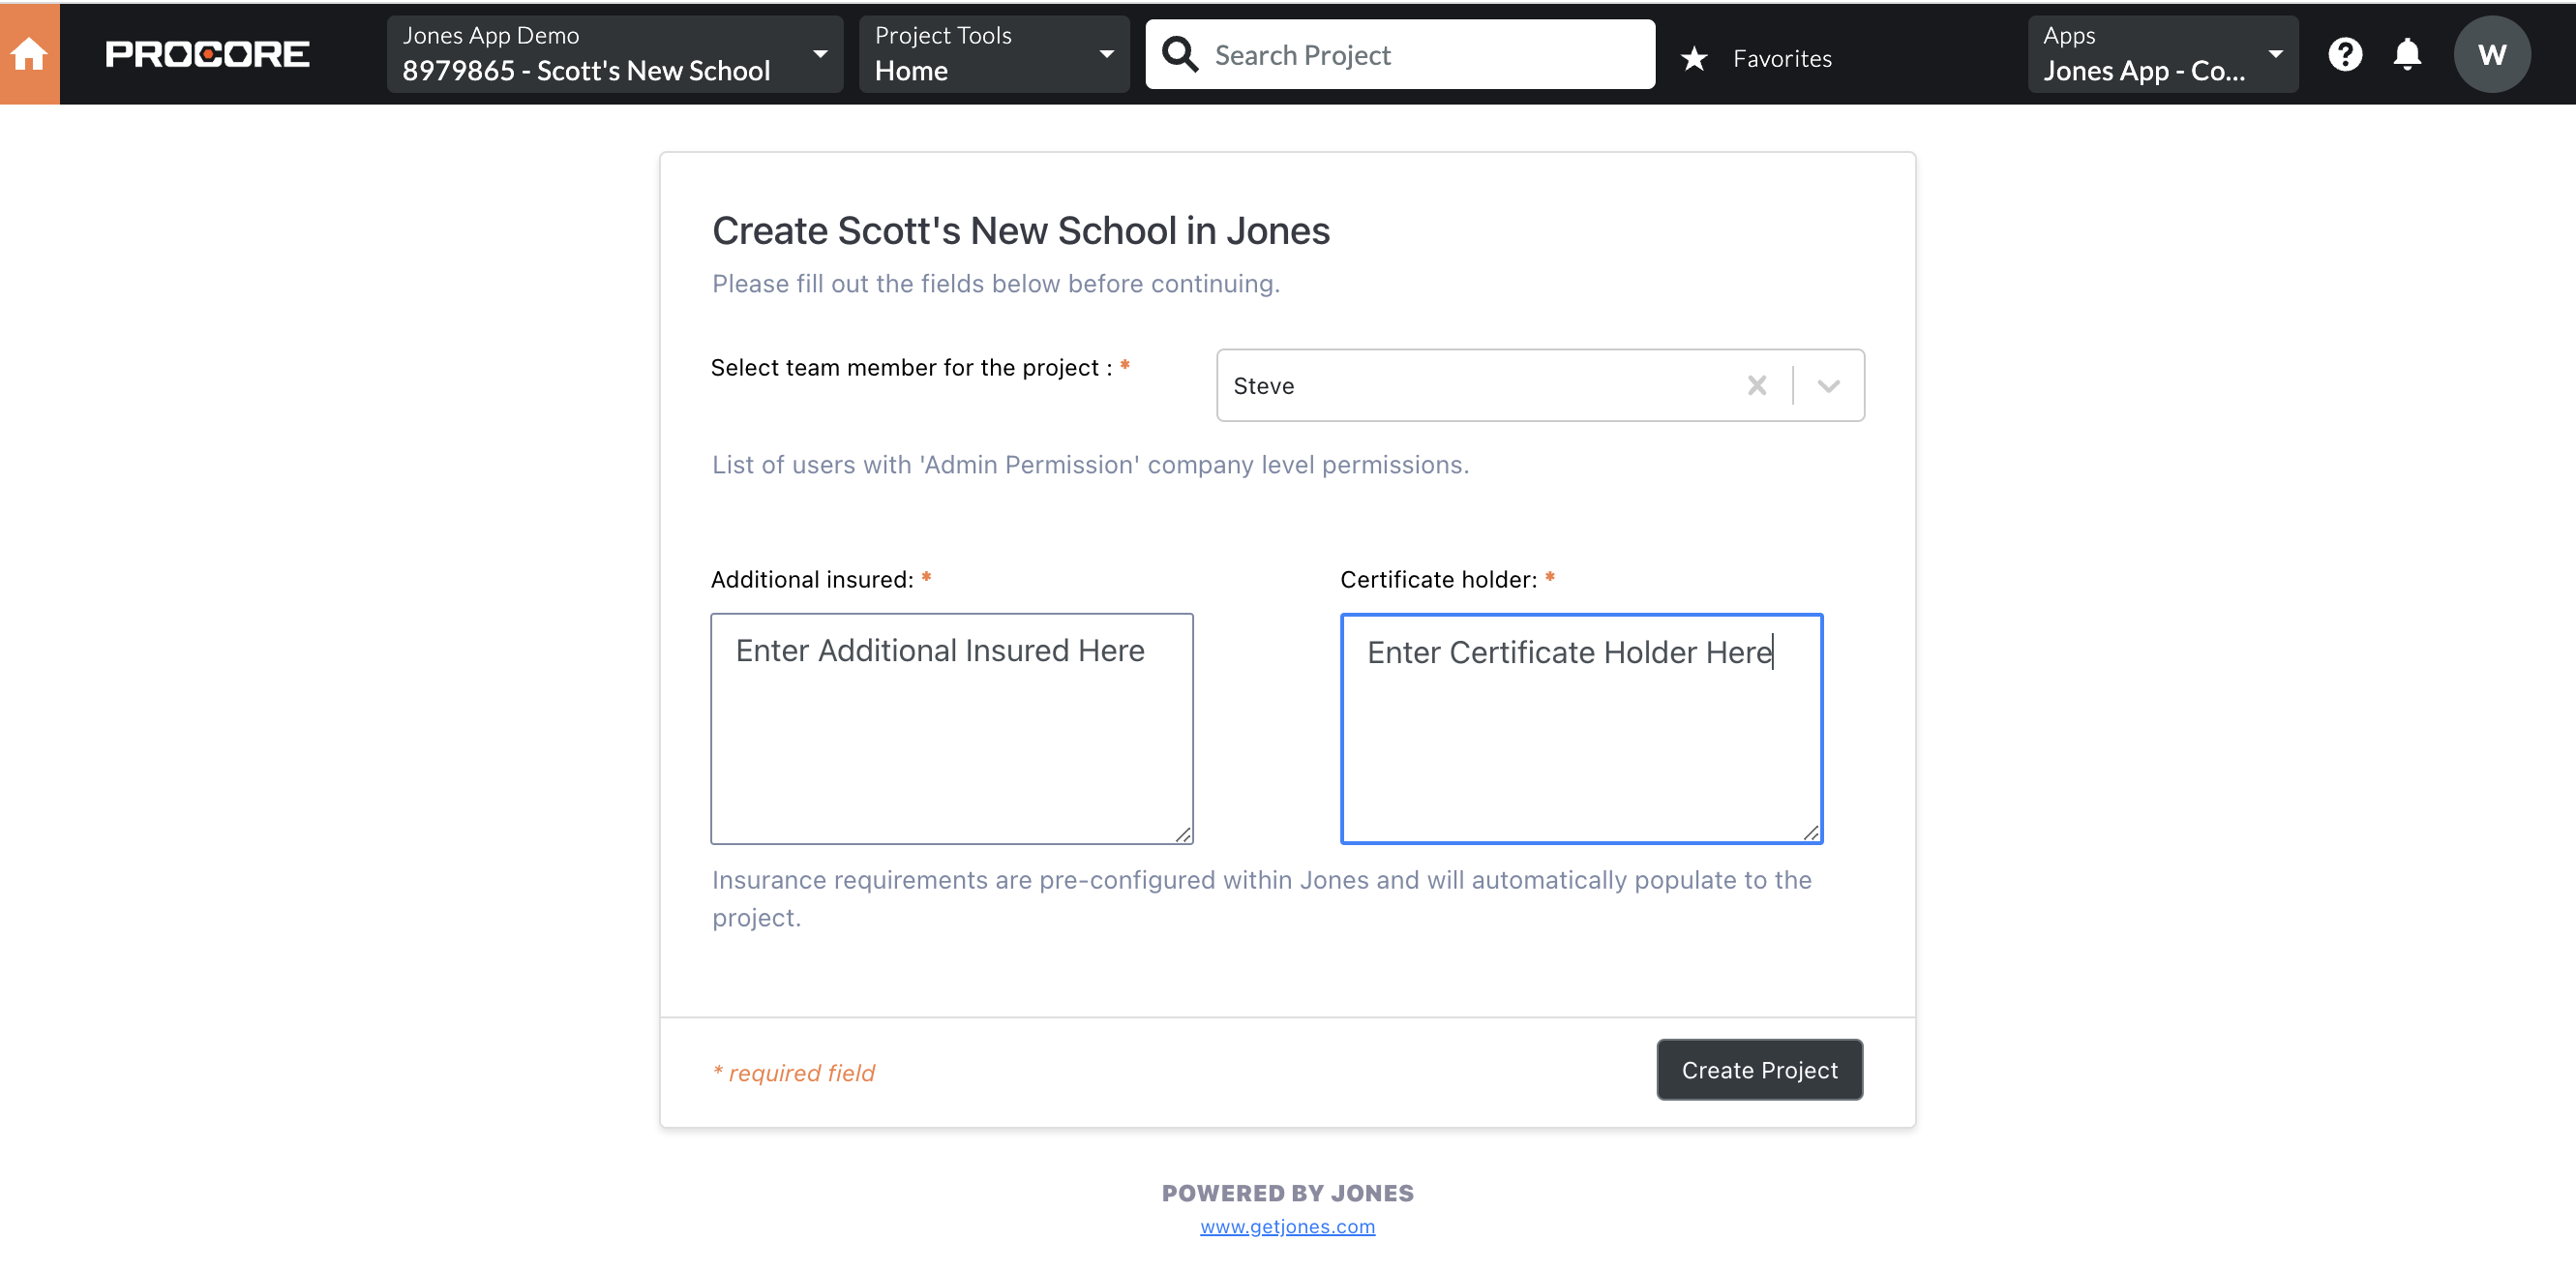Open the help question mark icon
This screenshot has height=1272, width=2576.
pyautogui.click(x=2344, y=54)
